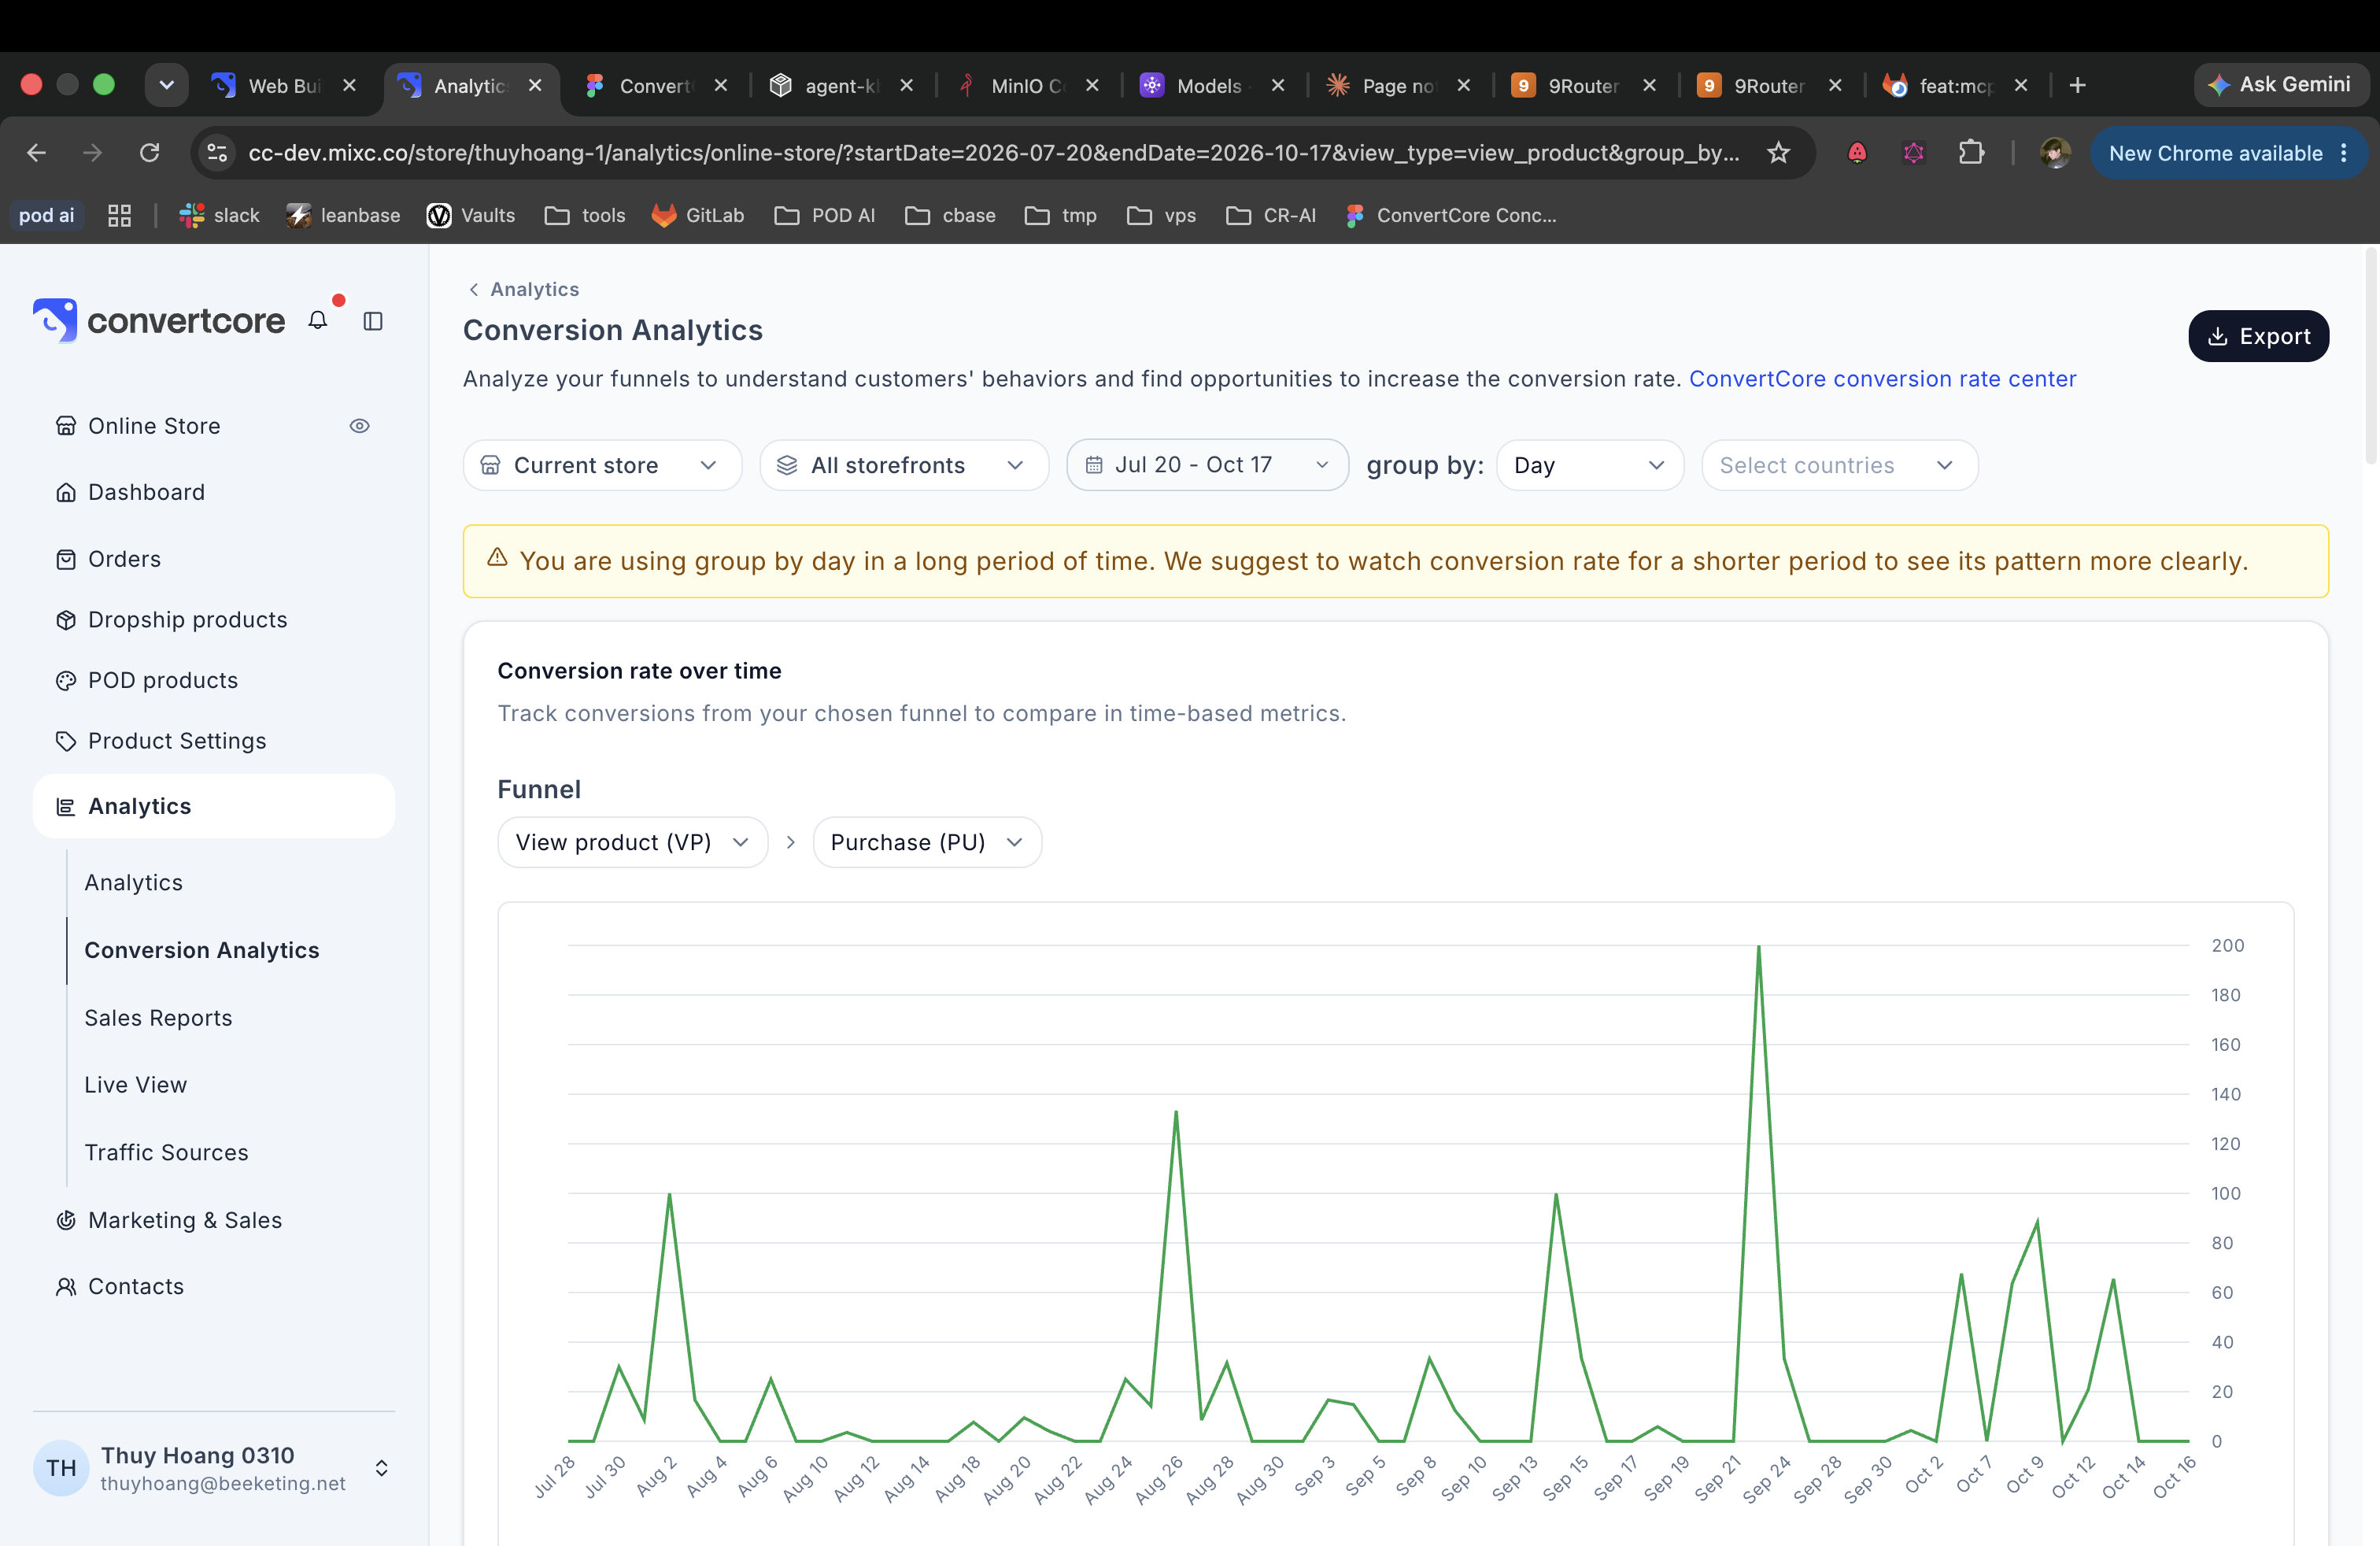This screenshot has height=1546, width=2380.
Task: Expand All storefronts dropdown
Action: click(904, 465)
